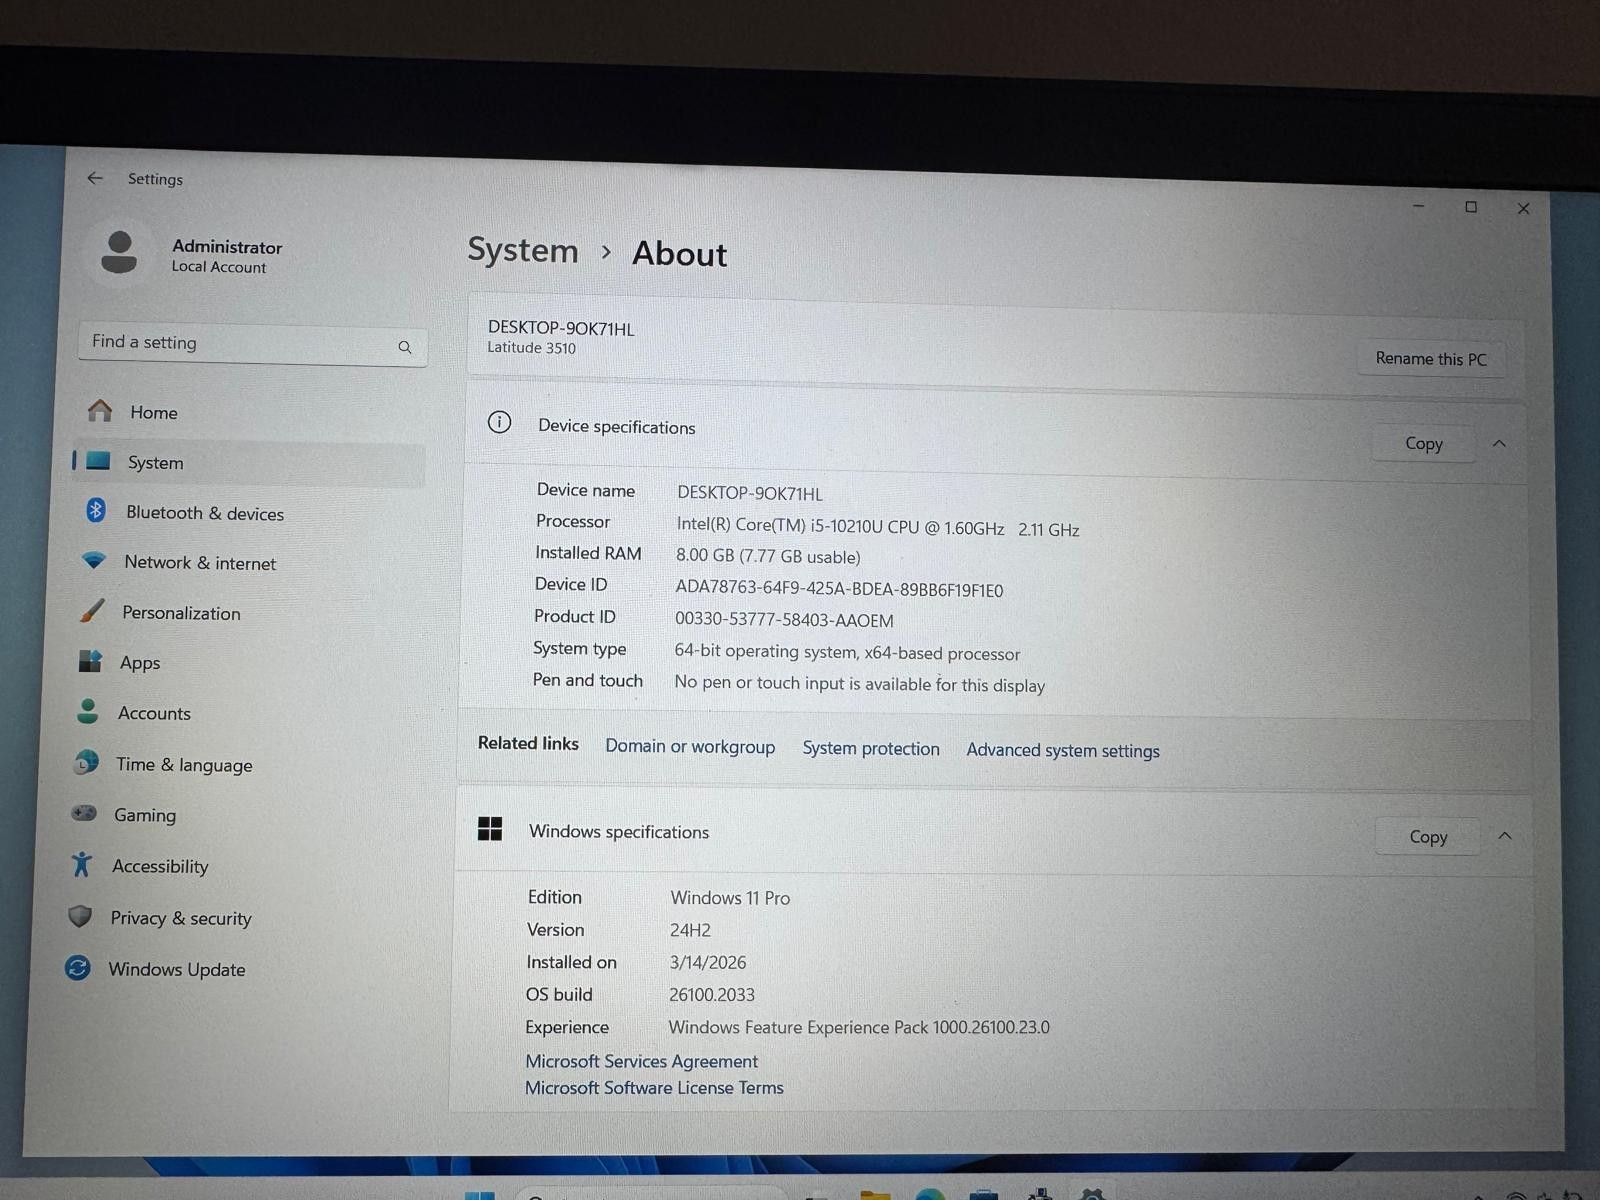Collapse the Device specifications section
Screen dimensions: 1600x1200
pos(1499,444)
